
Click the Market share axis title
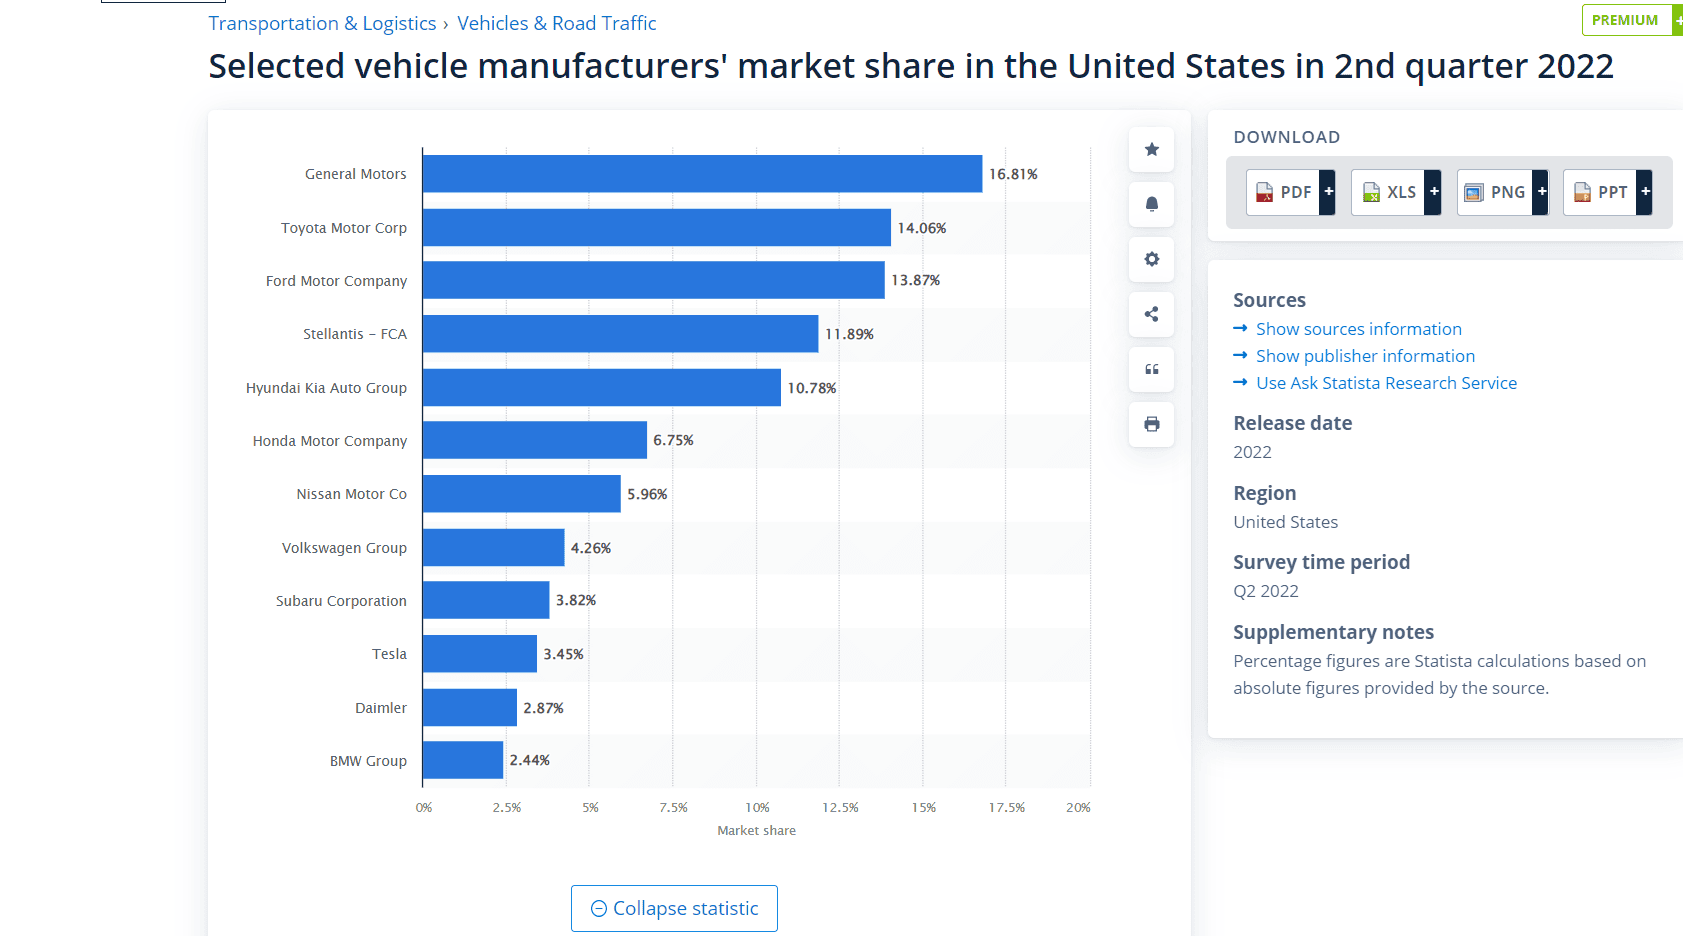756,830
